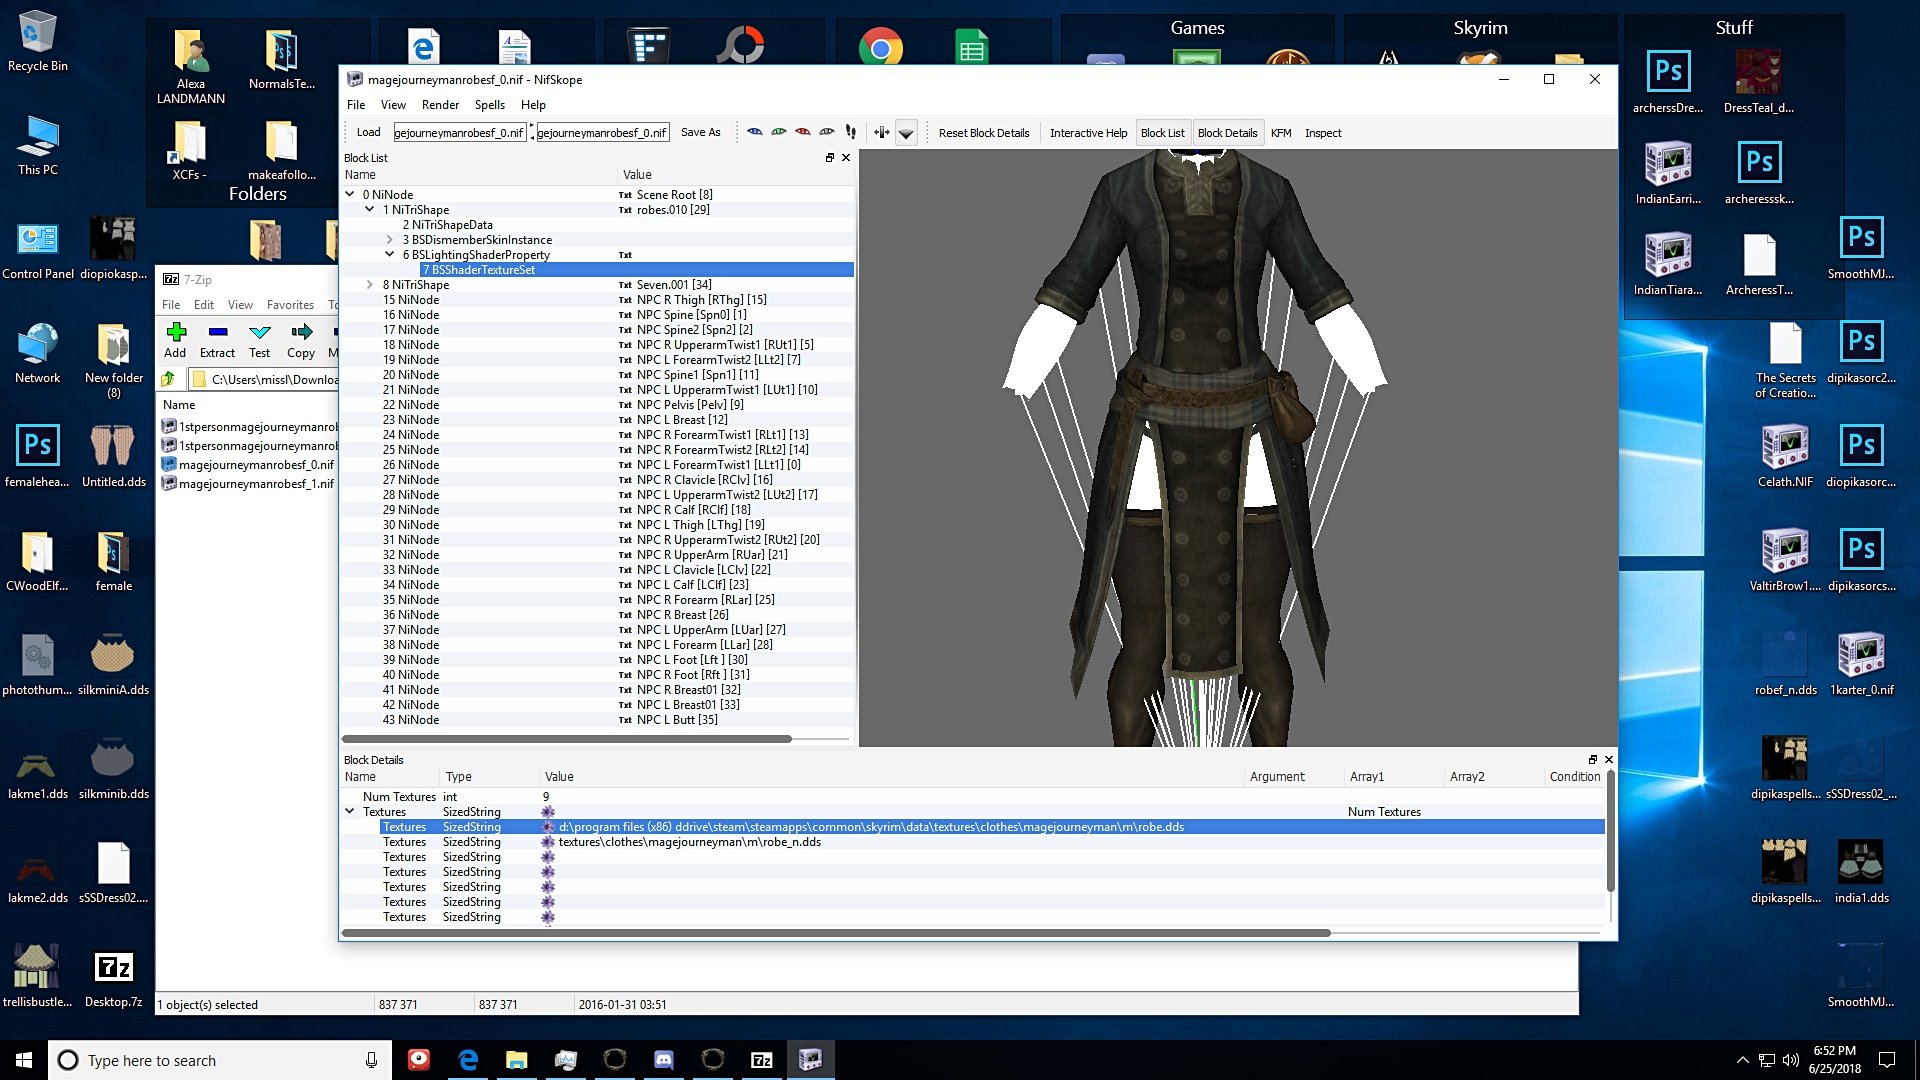Click the 7-Zip taskbar icon
The height and width of the screenshot is (1080, 1920).
click(761, 1060)
